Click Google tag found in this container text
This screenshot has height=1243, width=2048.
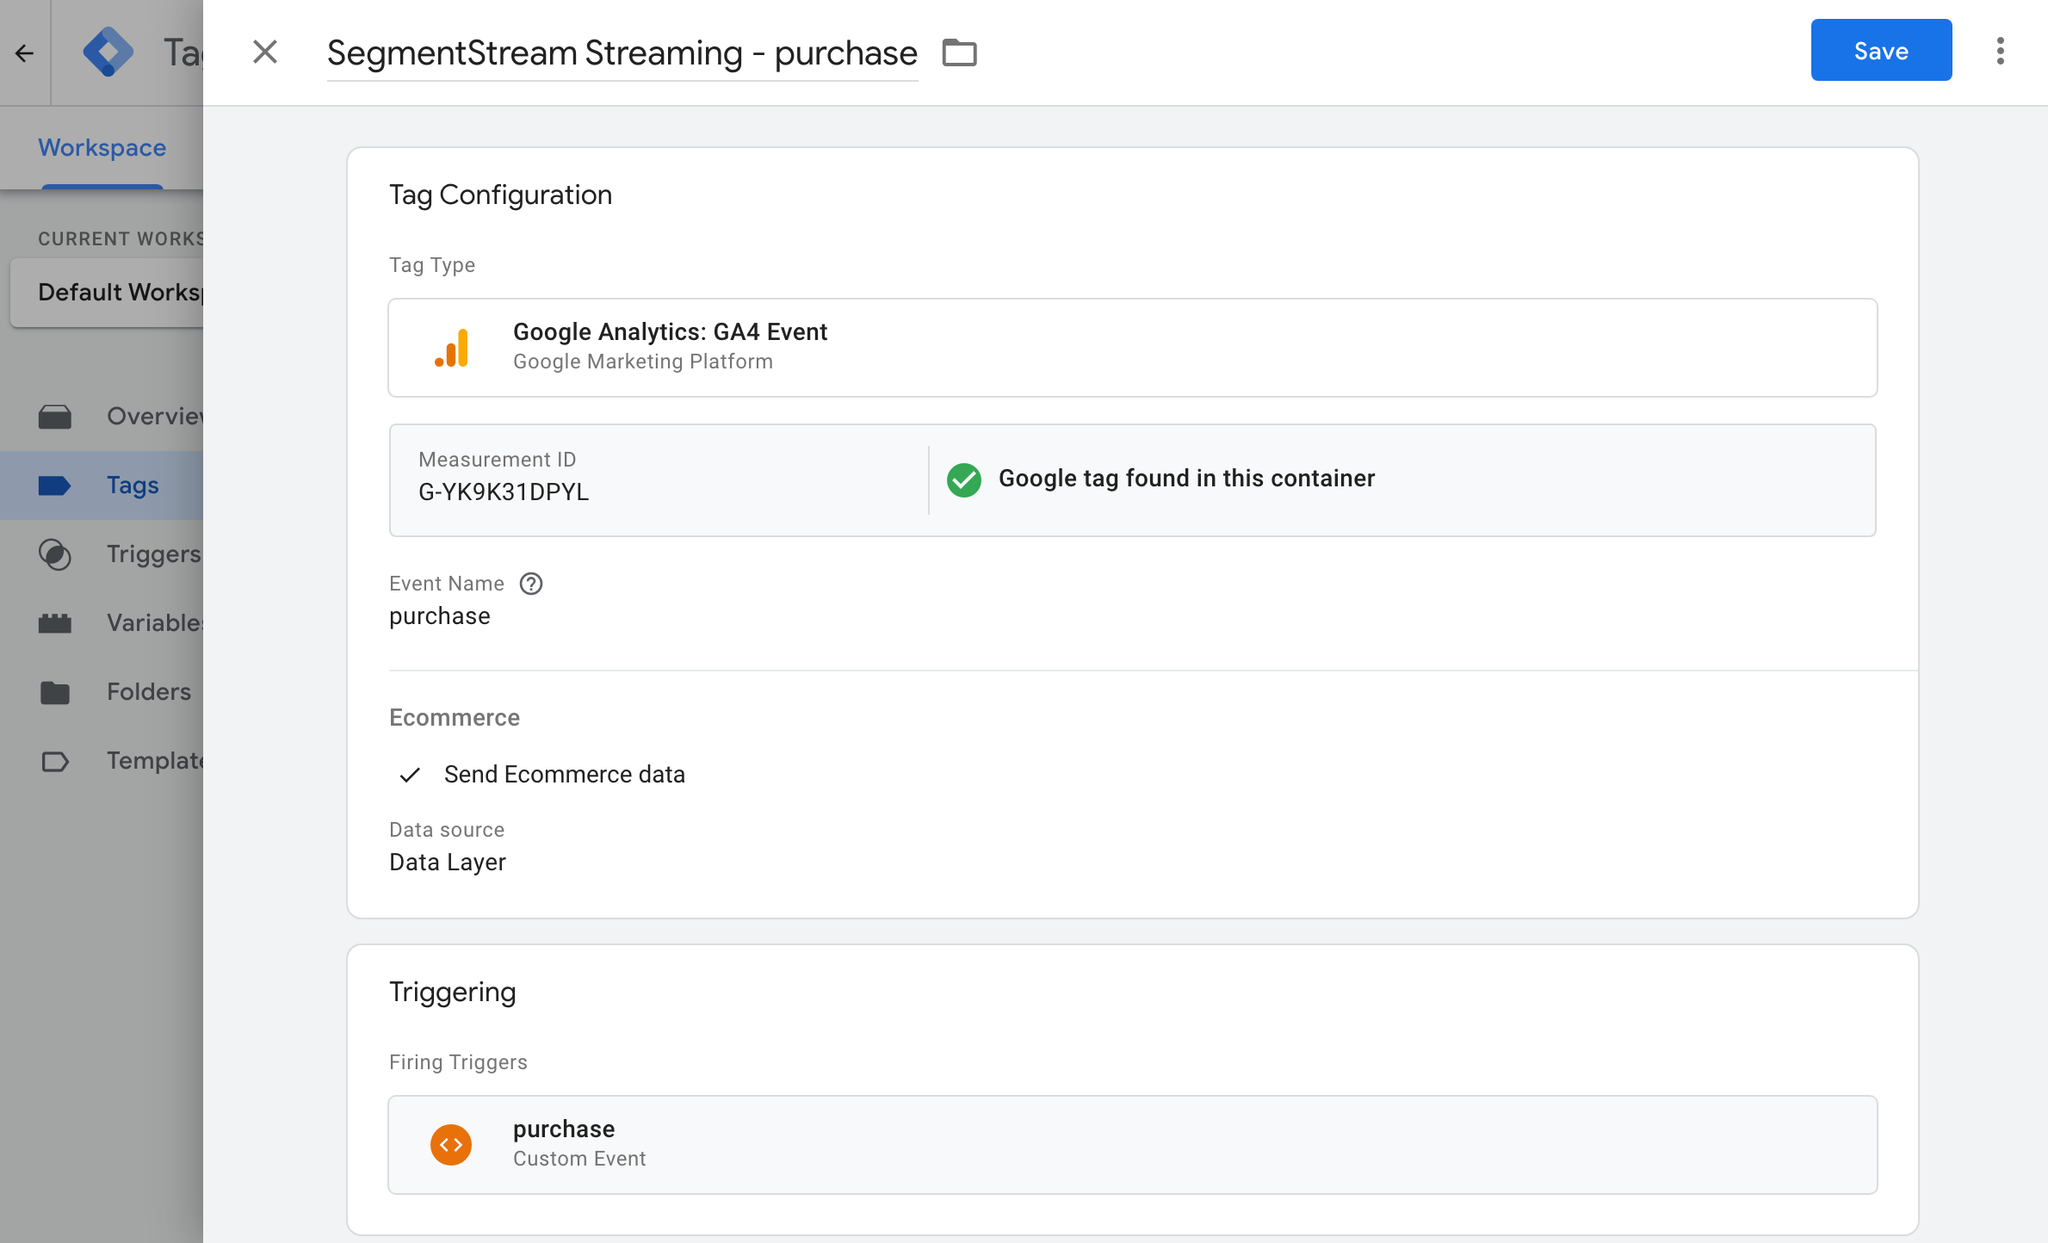pos(1186,478)
